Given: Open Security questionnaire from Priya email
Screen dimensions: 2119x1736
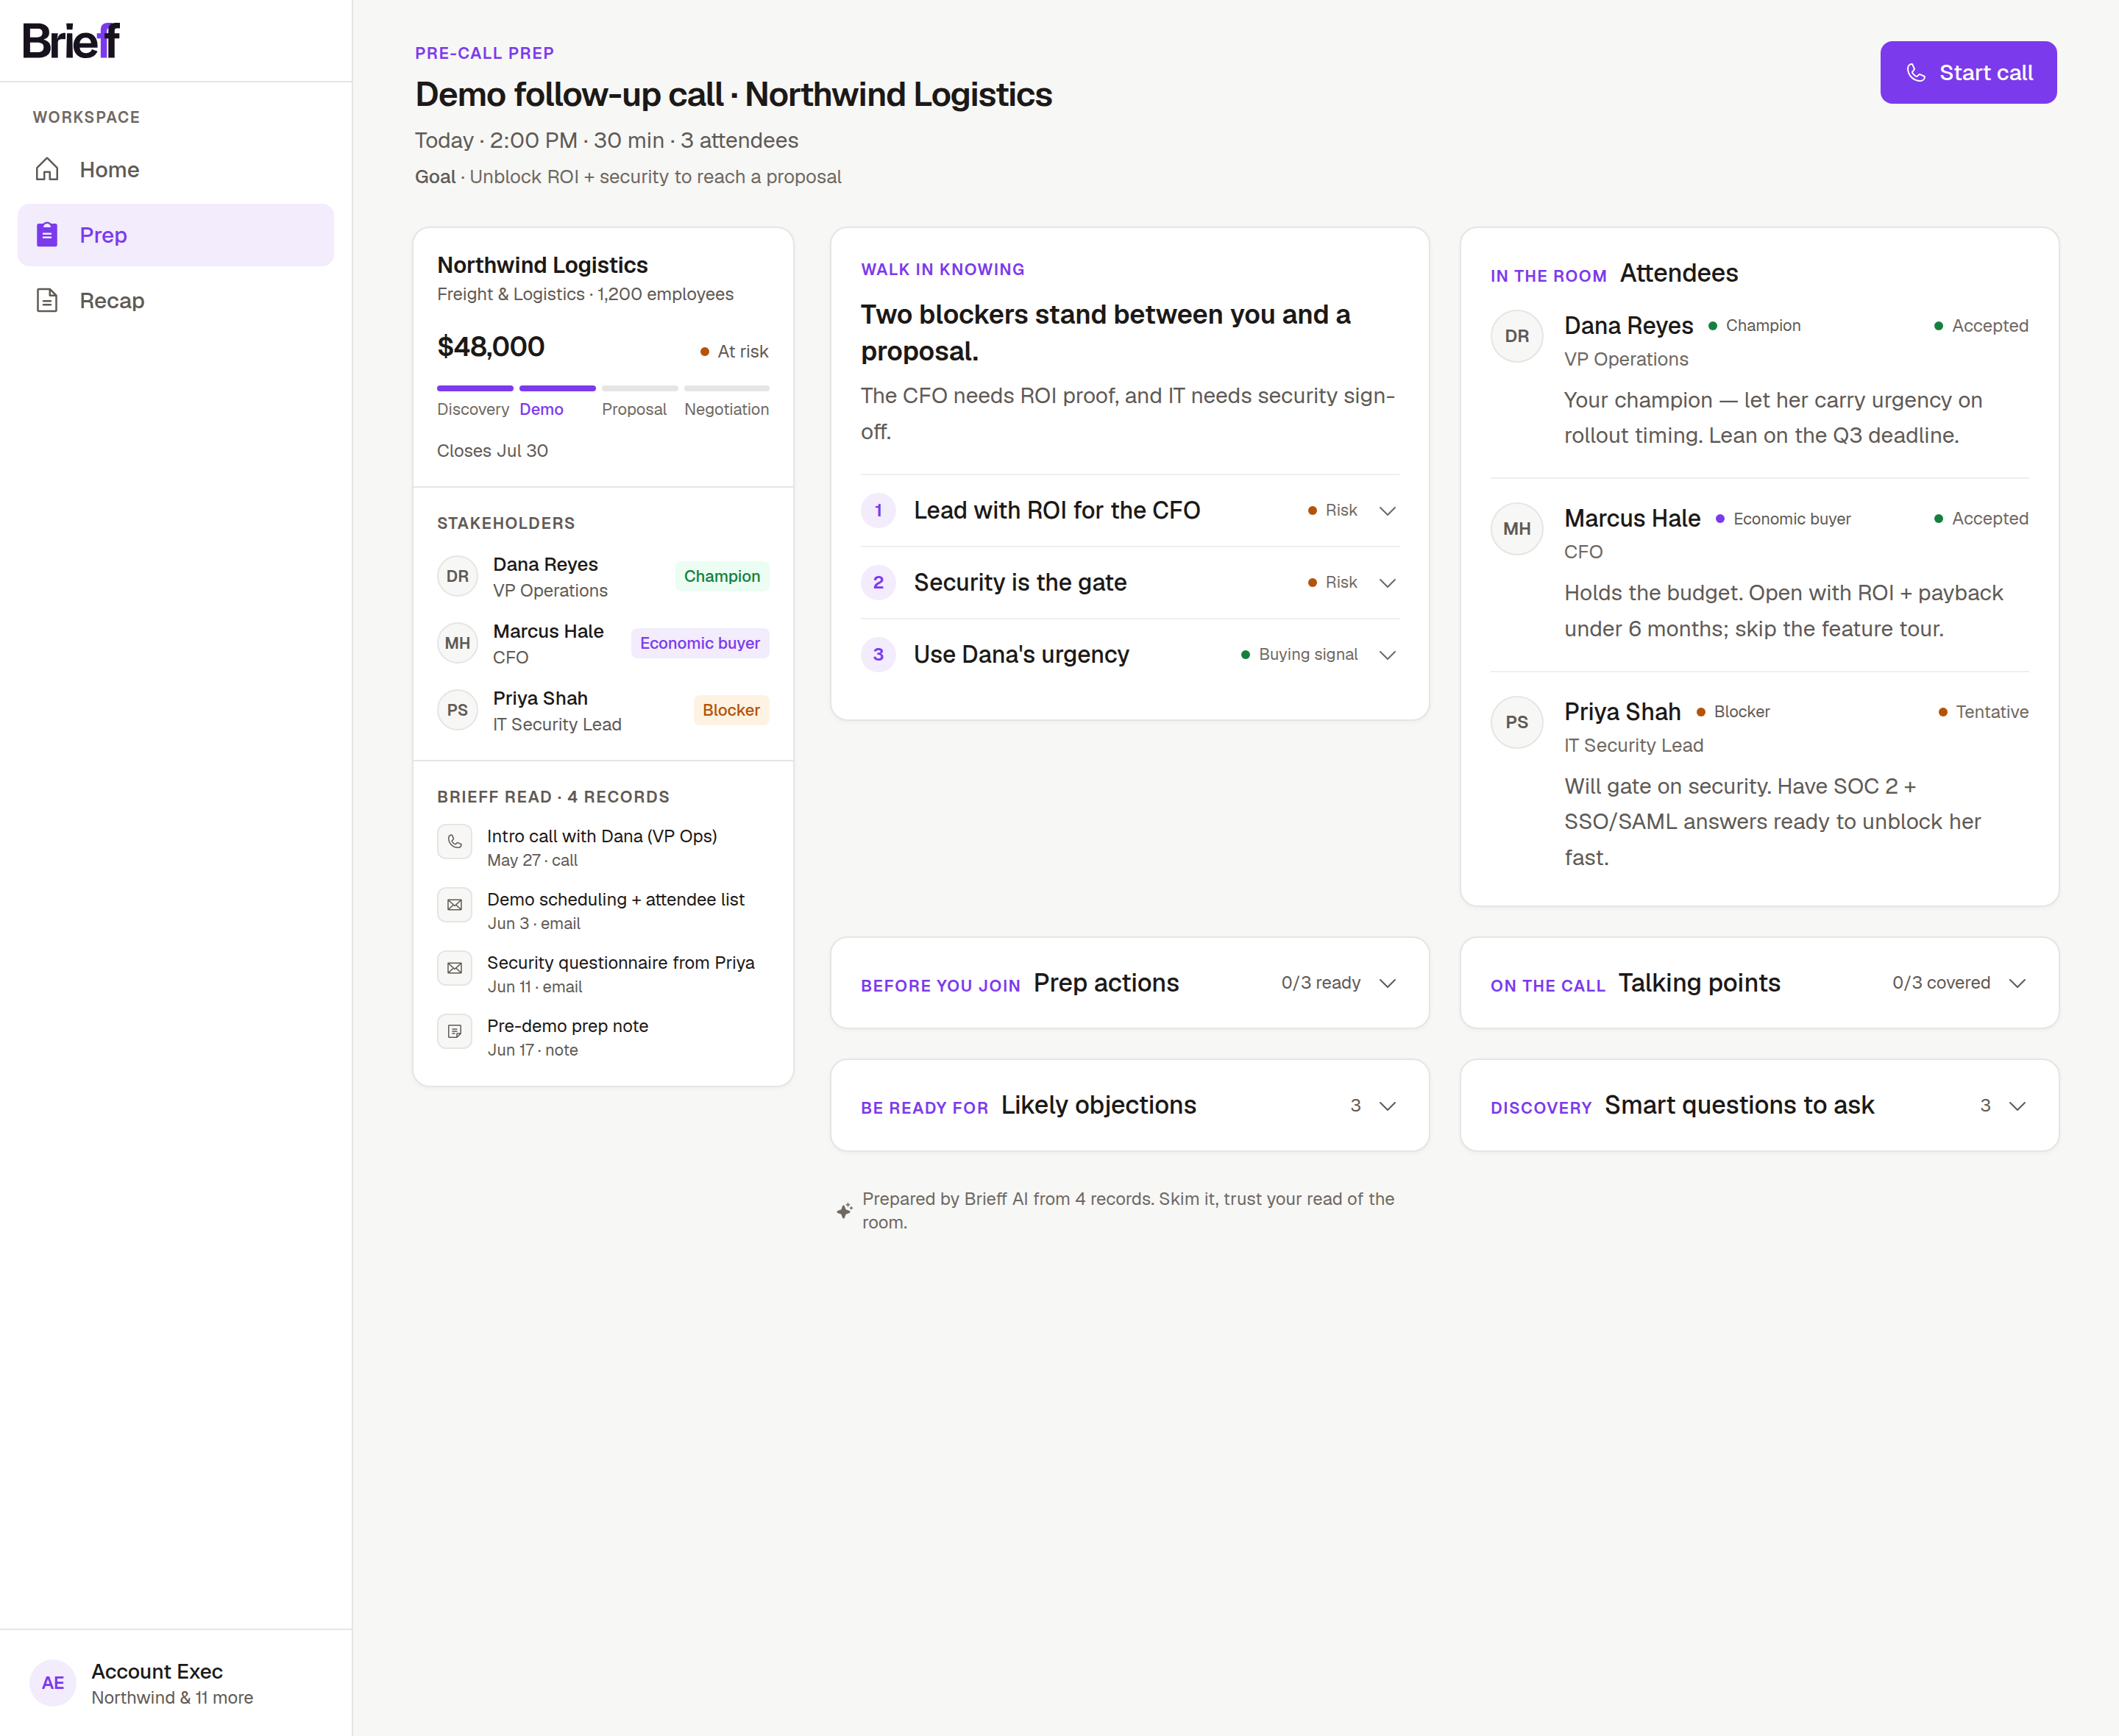Looking at the screenshot, I should (x=603, y=973).
